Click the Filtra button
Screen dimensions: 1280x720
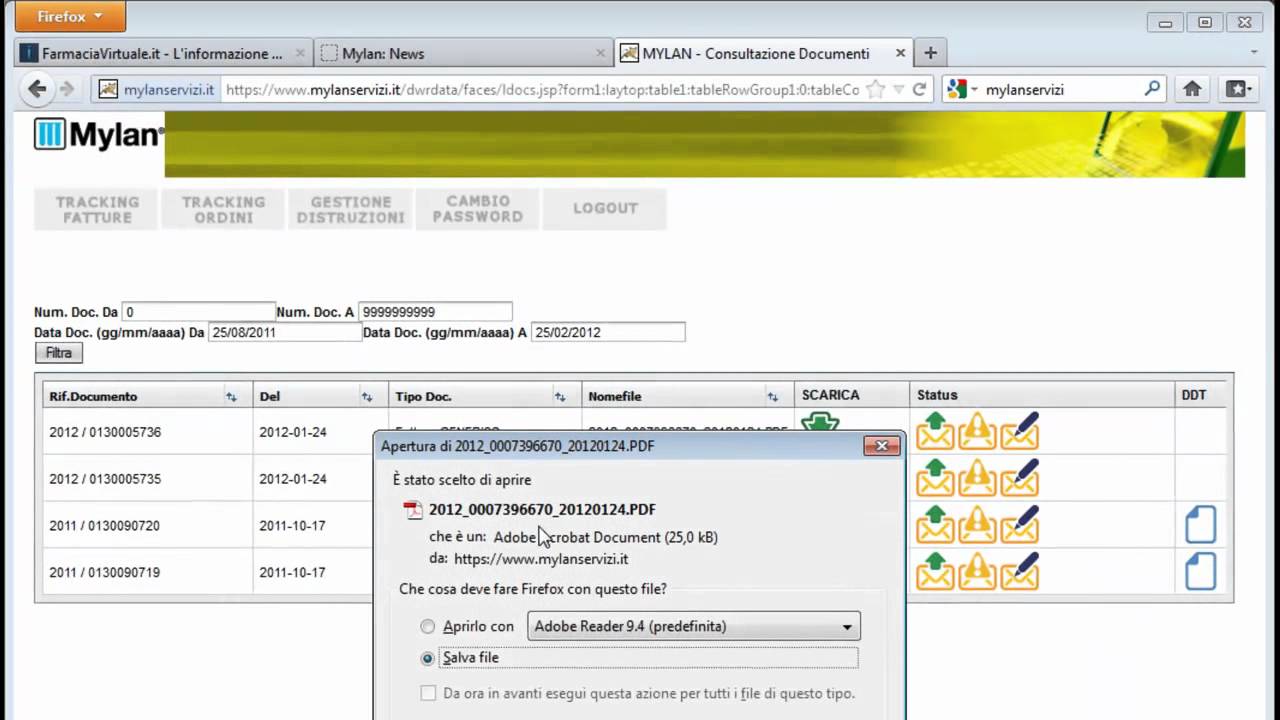tap(59, 353)
